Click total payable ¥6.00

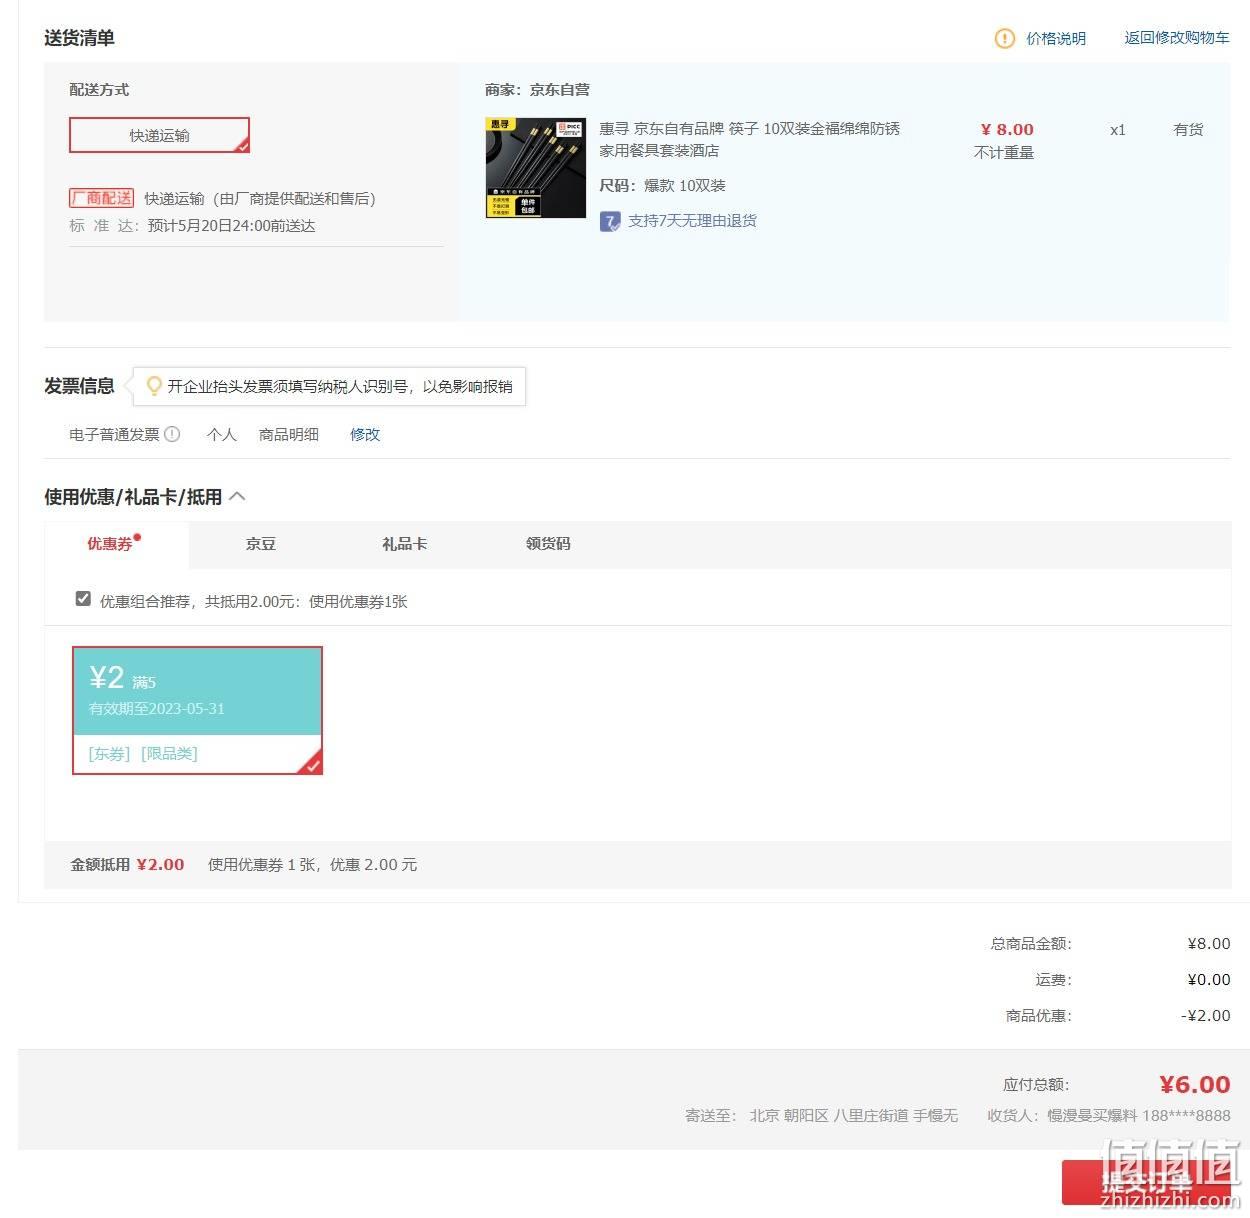pyautogui.click(x=1195, y=1085)
